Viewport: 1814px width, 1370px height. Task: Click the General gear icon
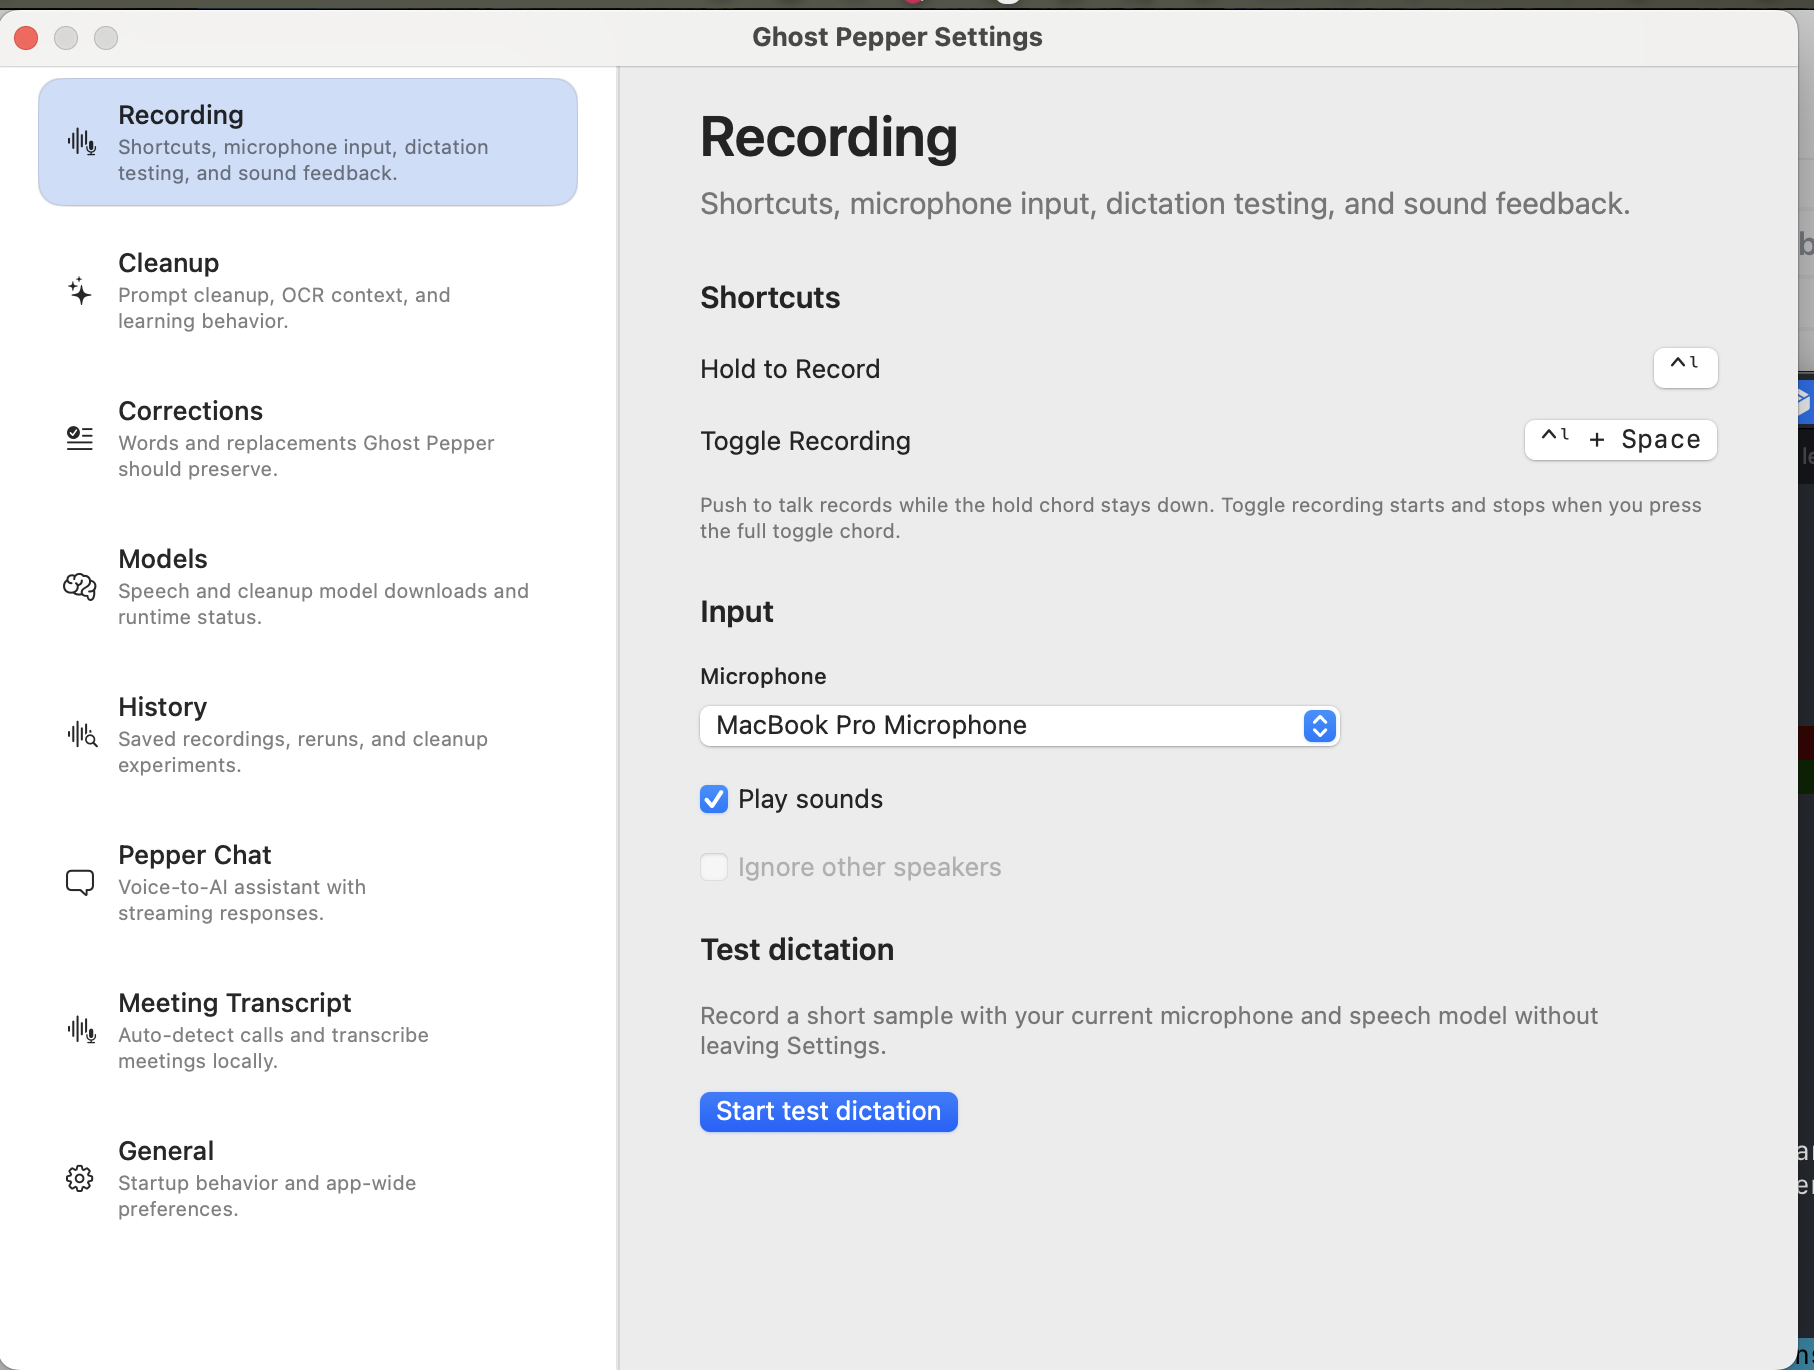click(x=80, y=1178)
